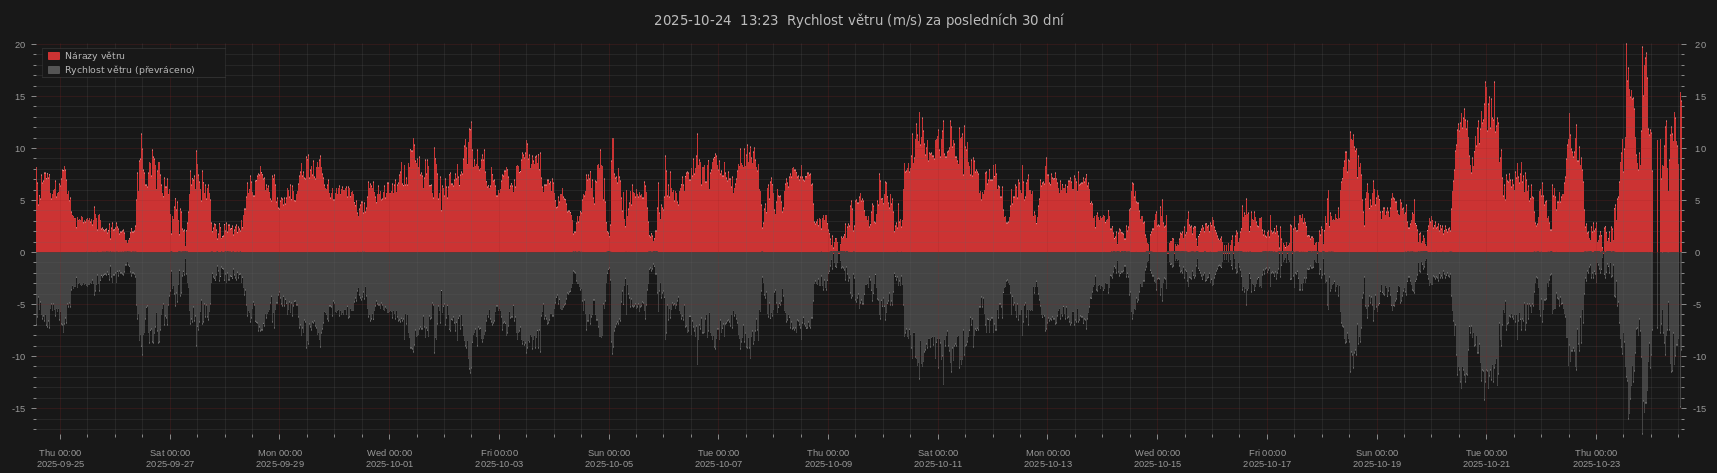Click the Wed 2025-10-15 date label

[x=1157, y=458]
